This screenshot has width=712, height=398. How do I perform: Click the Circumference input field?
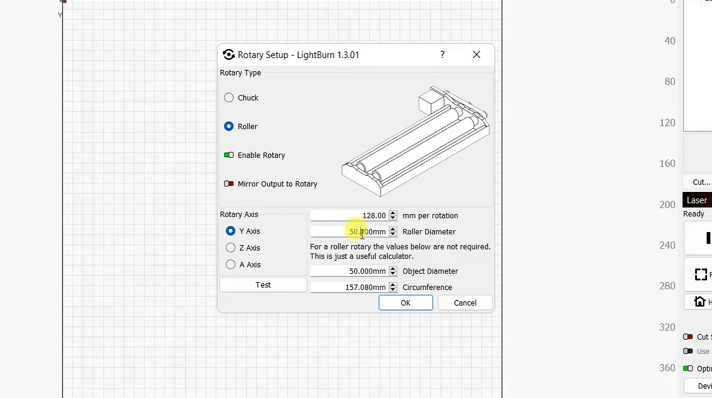[x=350, y=287]
